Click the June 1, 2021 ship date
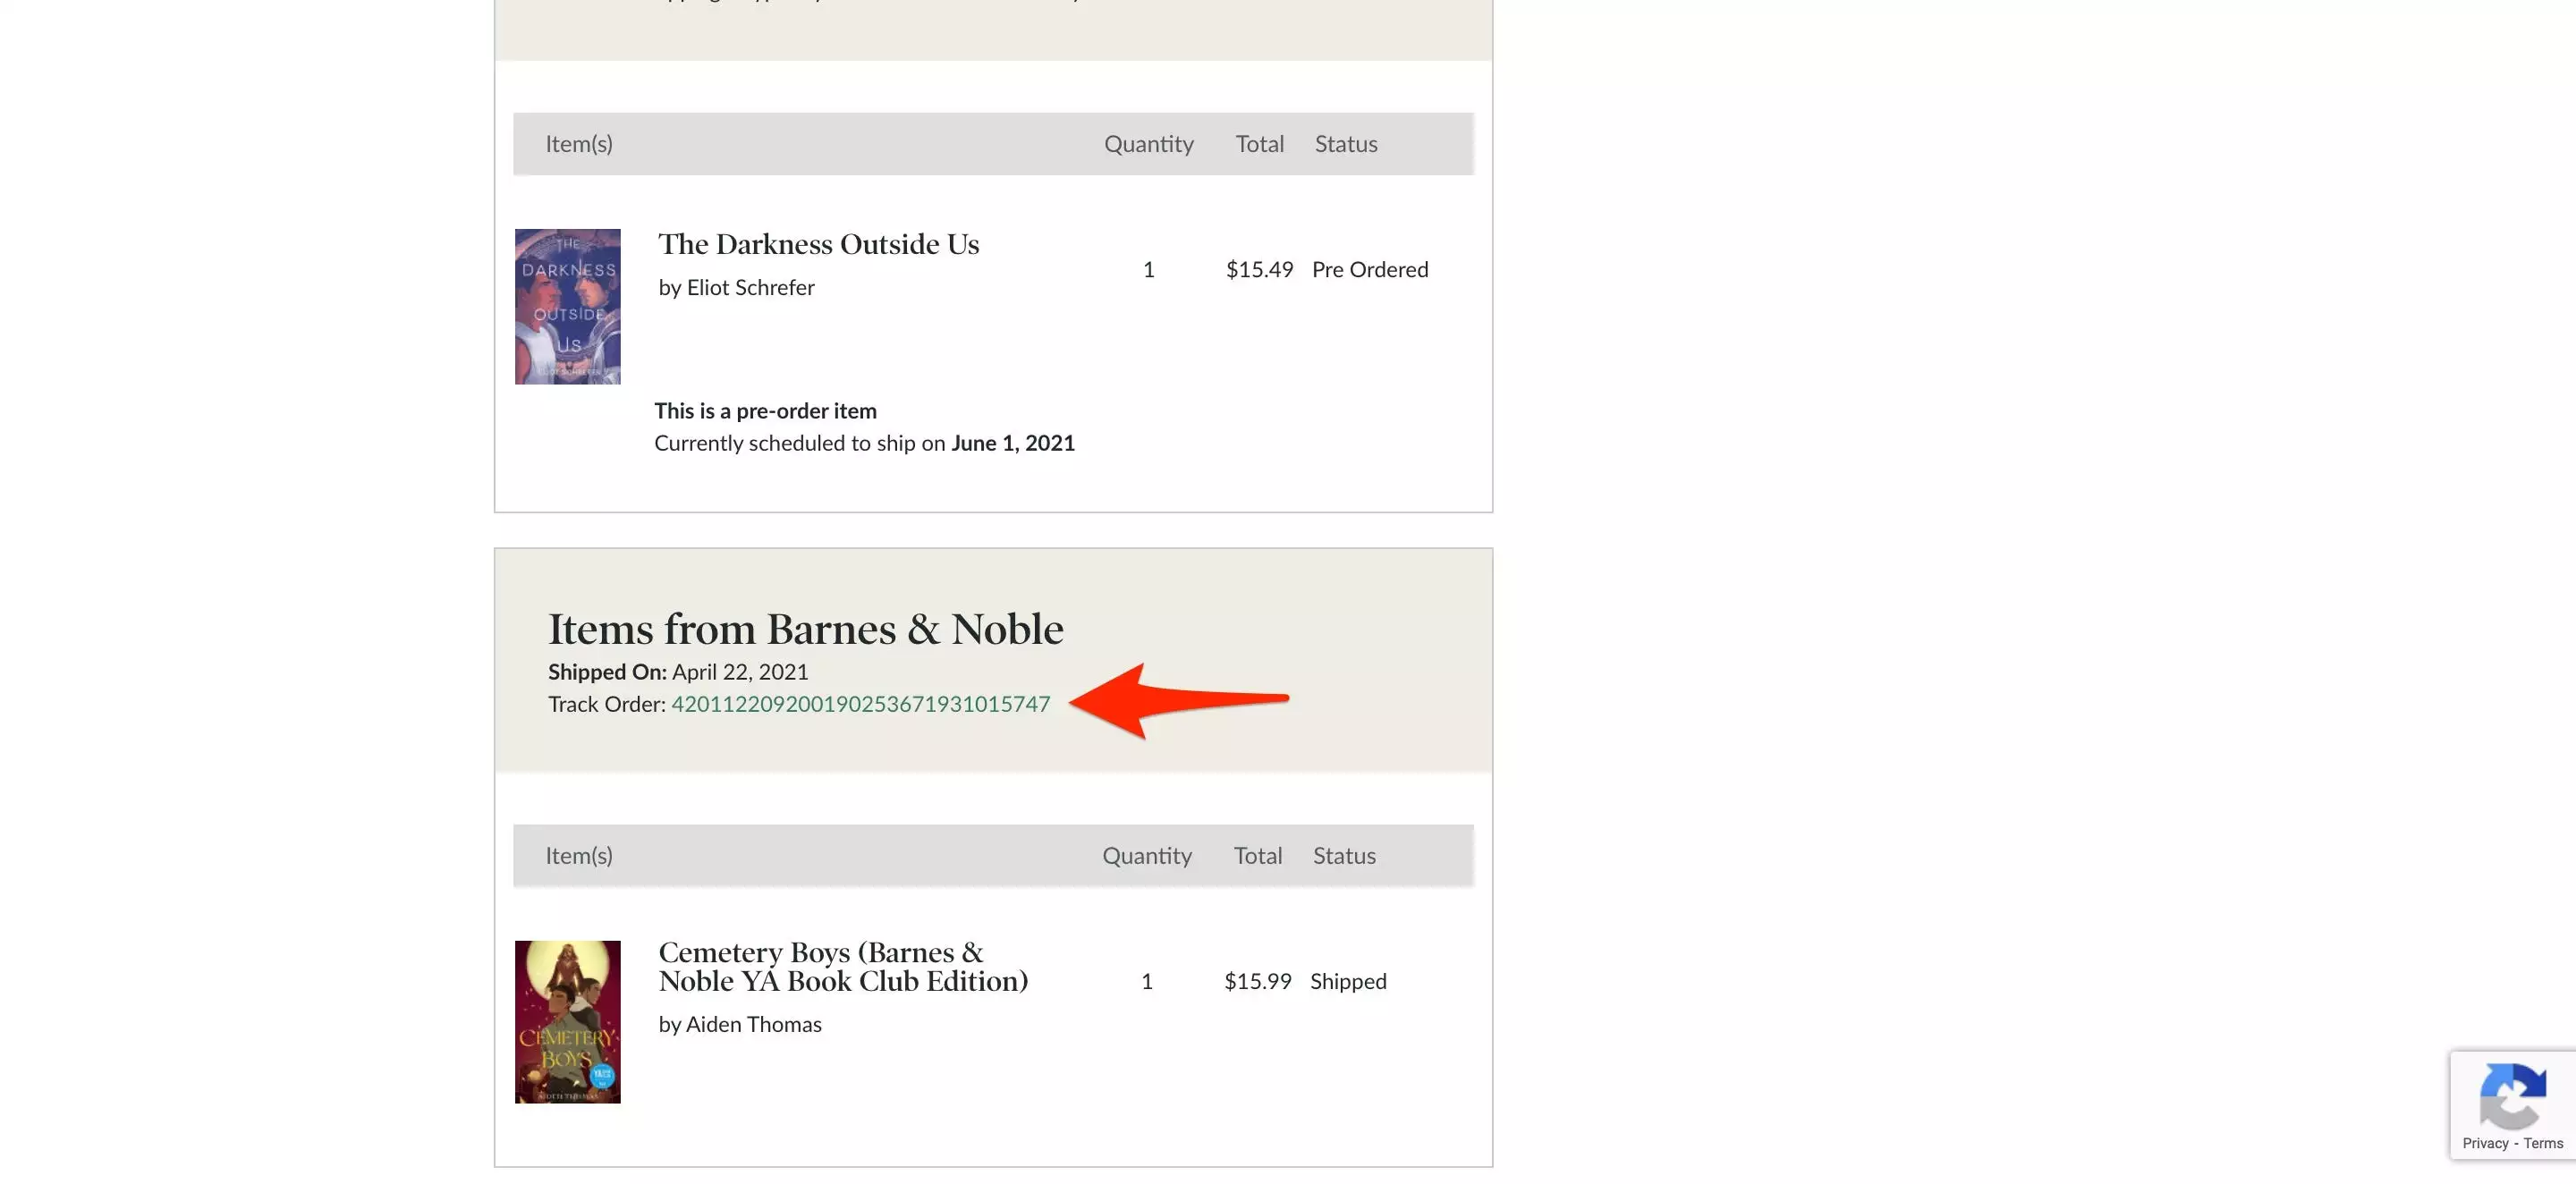This screenshot has width=2576, height=1184. click(x=1012, y=443)
